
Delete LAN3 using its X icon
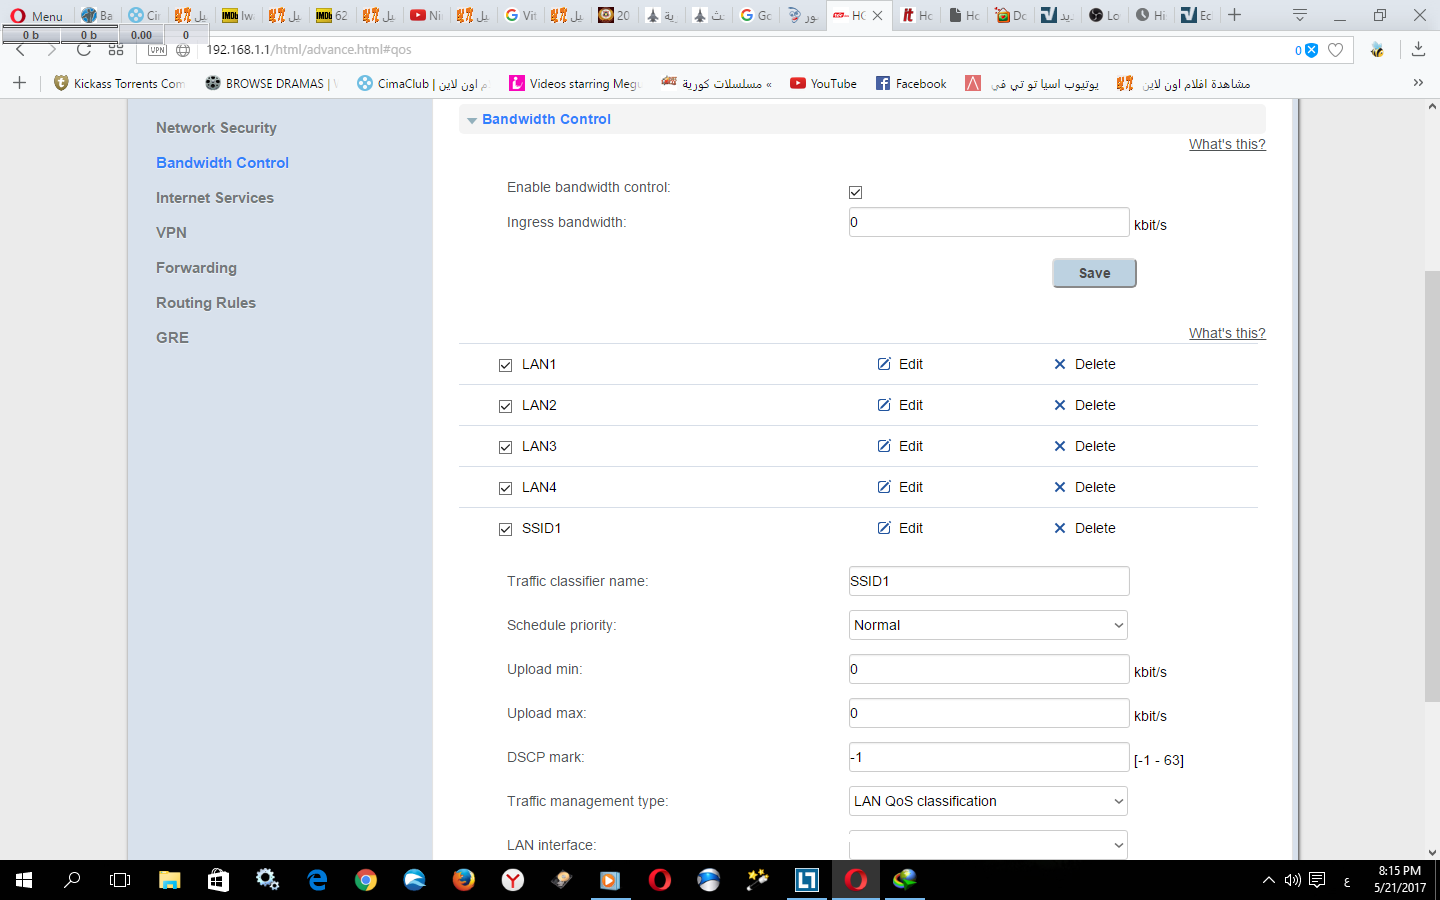(1060, 446)
